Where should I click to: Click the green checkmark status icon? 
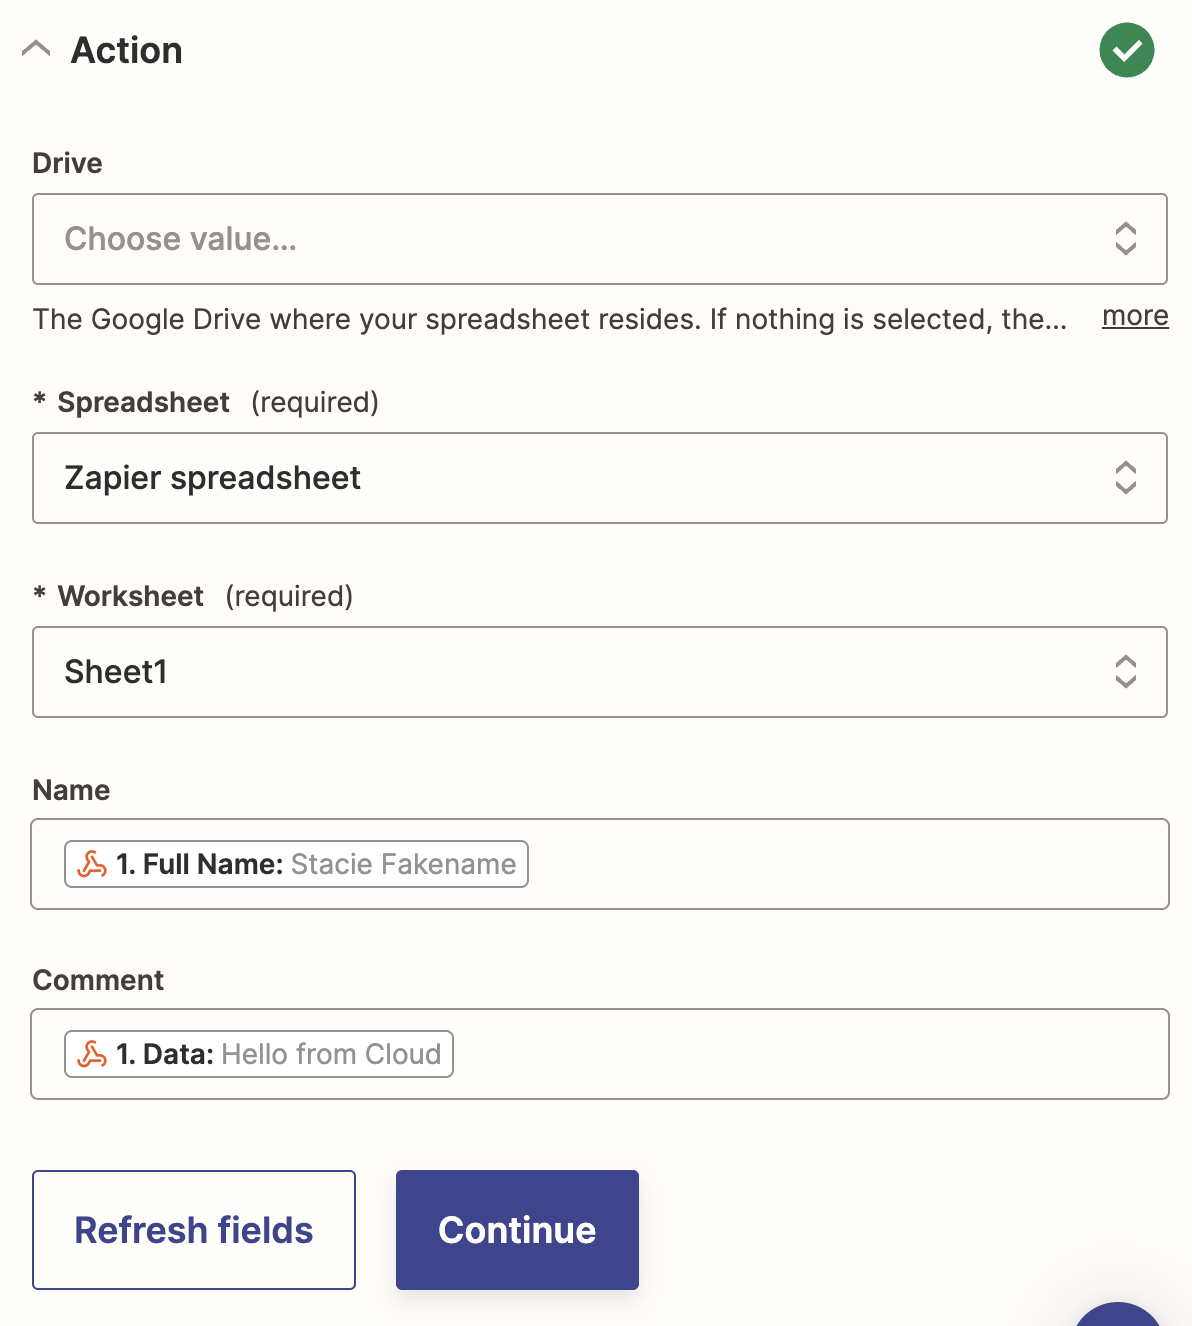coord(1126,50)
